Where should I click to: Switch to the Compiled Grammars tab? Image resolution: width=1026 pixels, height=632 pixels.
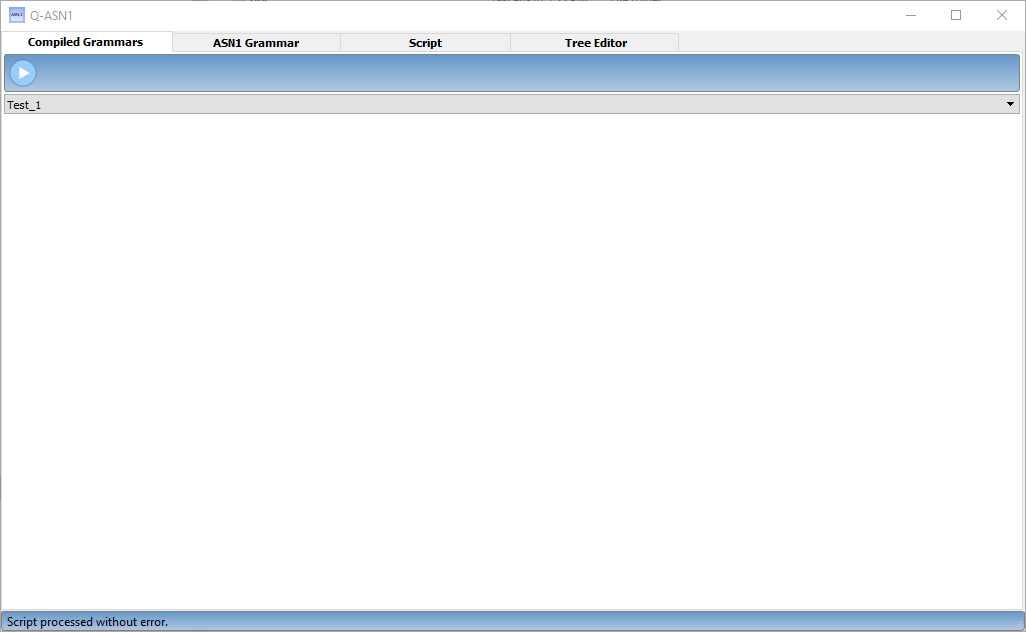[86, 42]
